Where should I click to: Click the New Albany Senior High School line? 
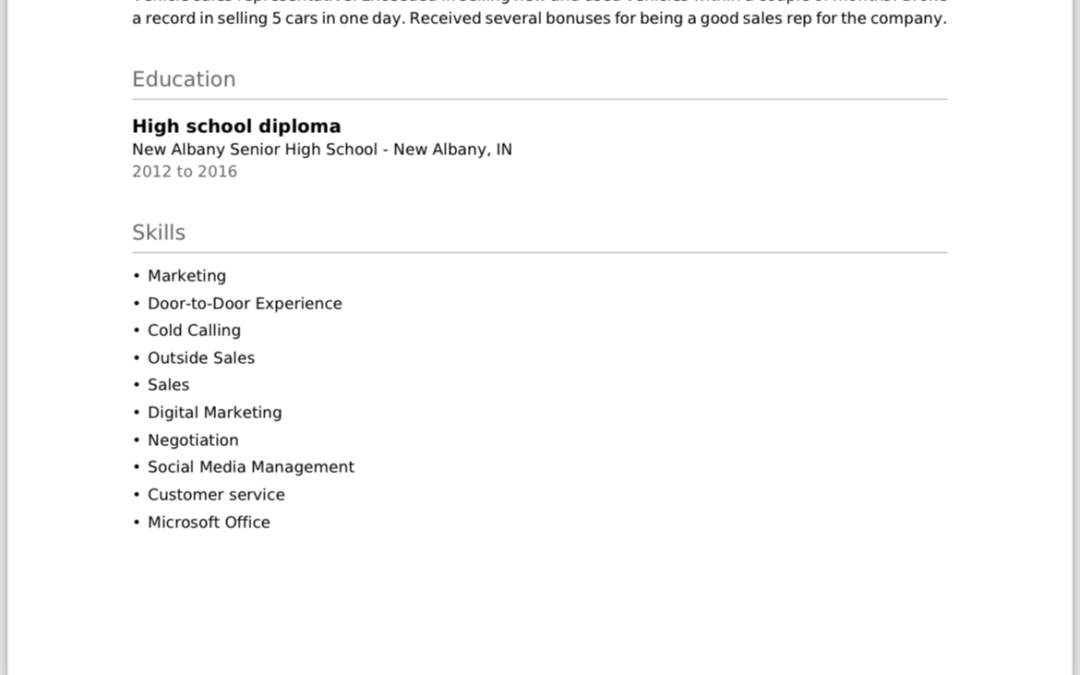point(322,149)
